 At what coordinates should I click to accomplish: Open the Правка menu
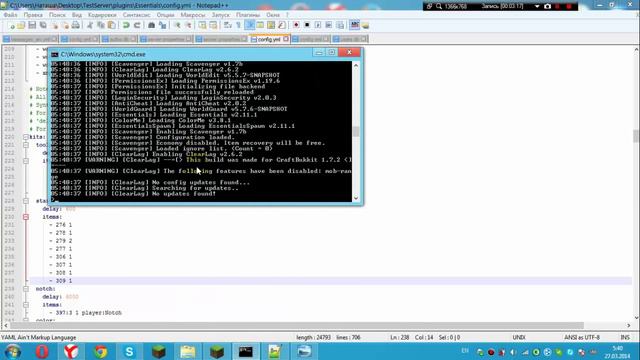click(33, 15)
